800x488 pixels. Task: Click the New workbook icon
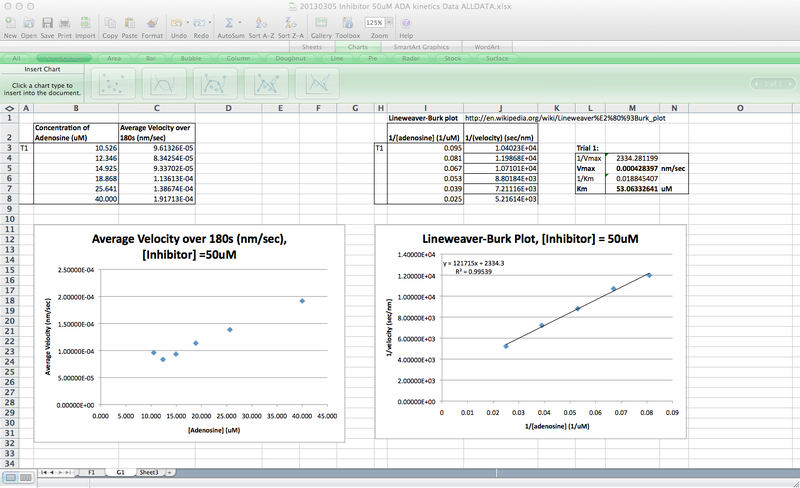tap(10, 21)
